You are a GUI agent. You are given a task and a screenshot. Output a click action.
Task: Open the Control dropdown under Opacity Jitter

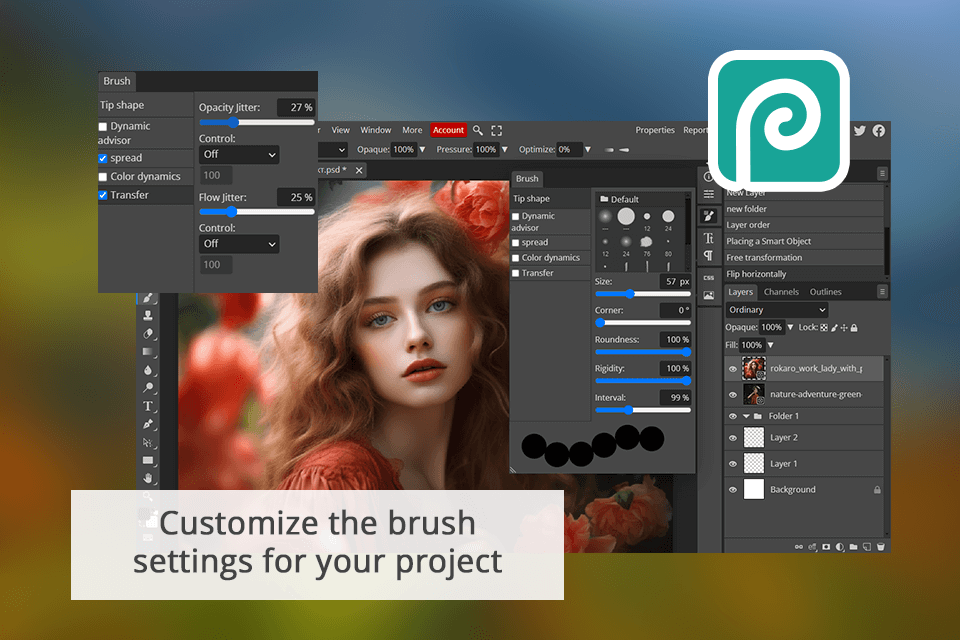pyautogui.click(x=239, y=155)
